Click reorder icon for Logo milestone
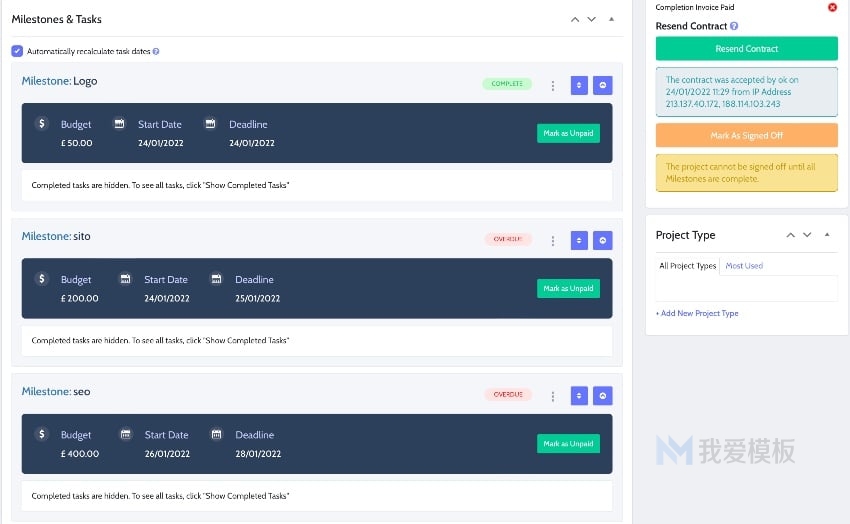Viewport: 850px width, 524px height. tap(579, 85)
